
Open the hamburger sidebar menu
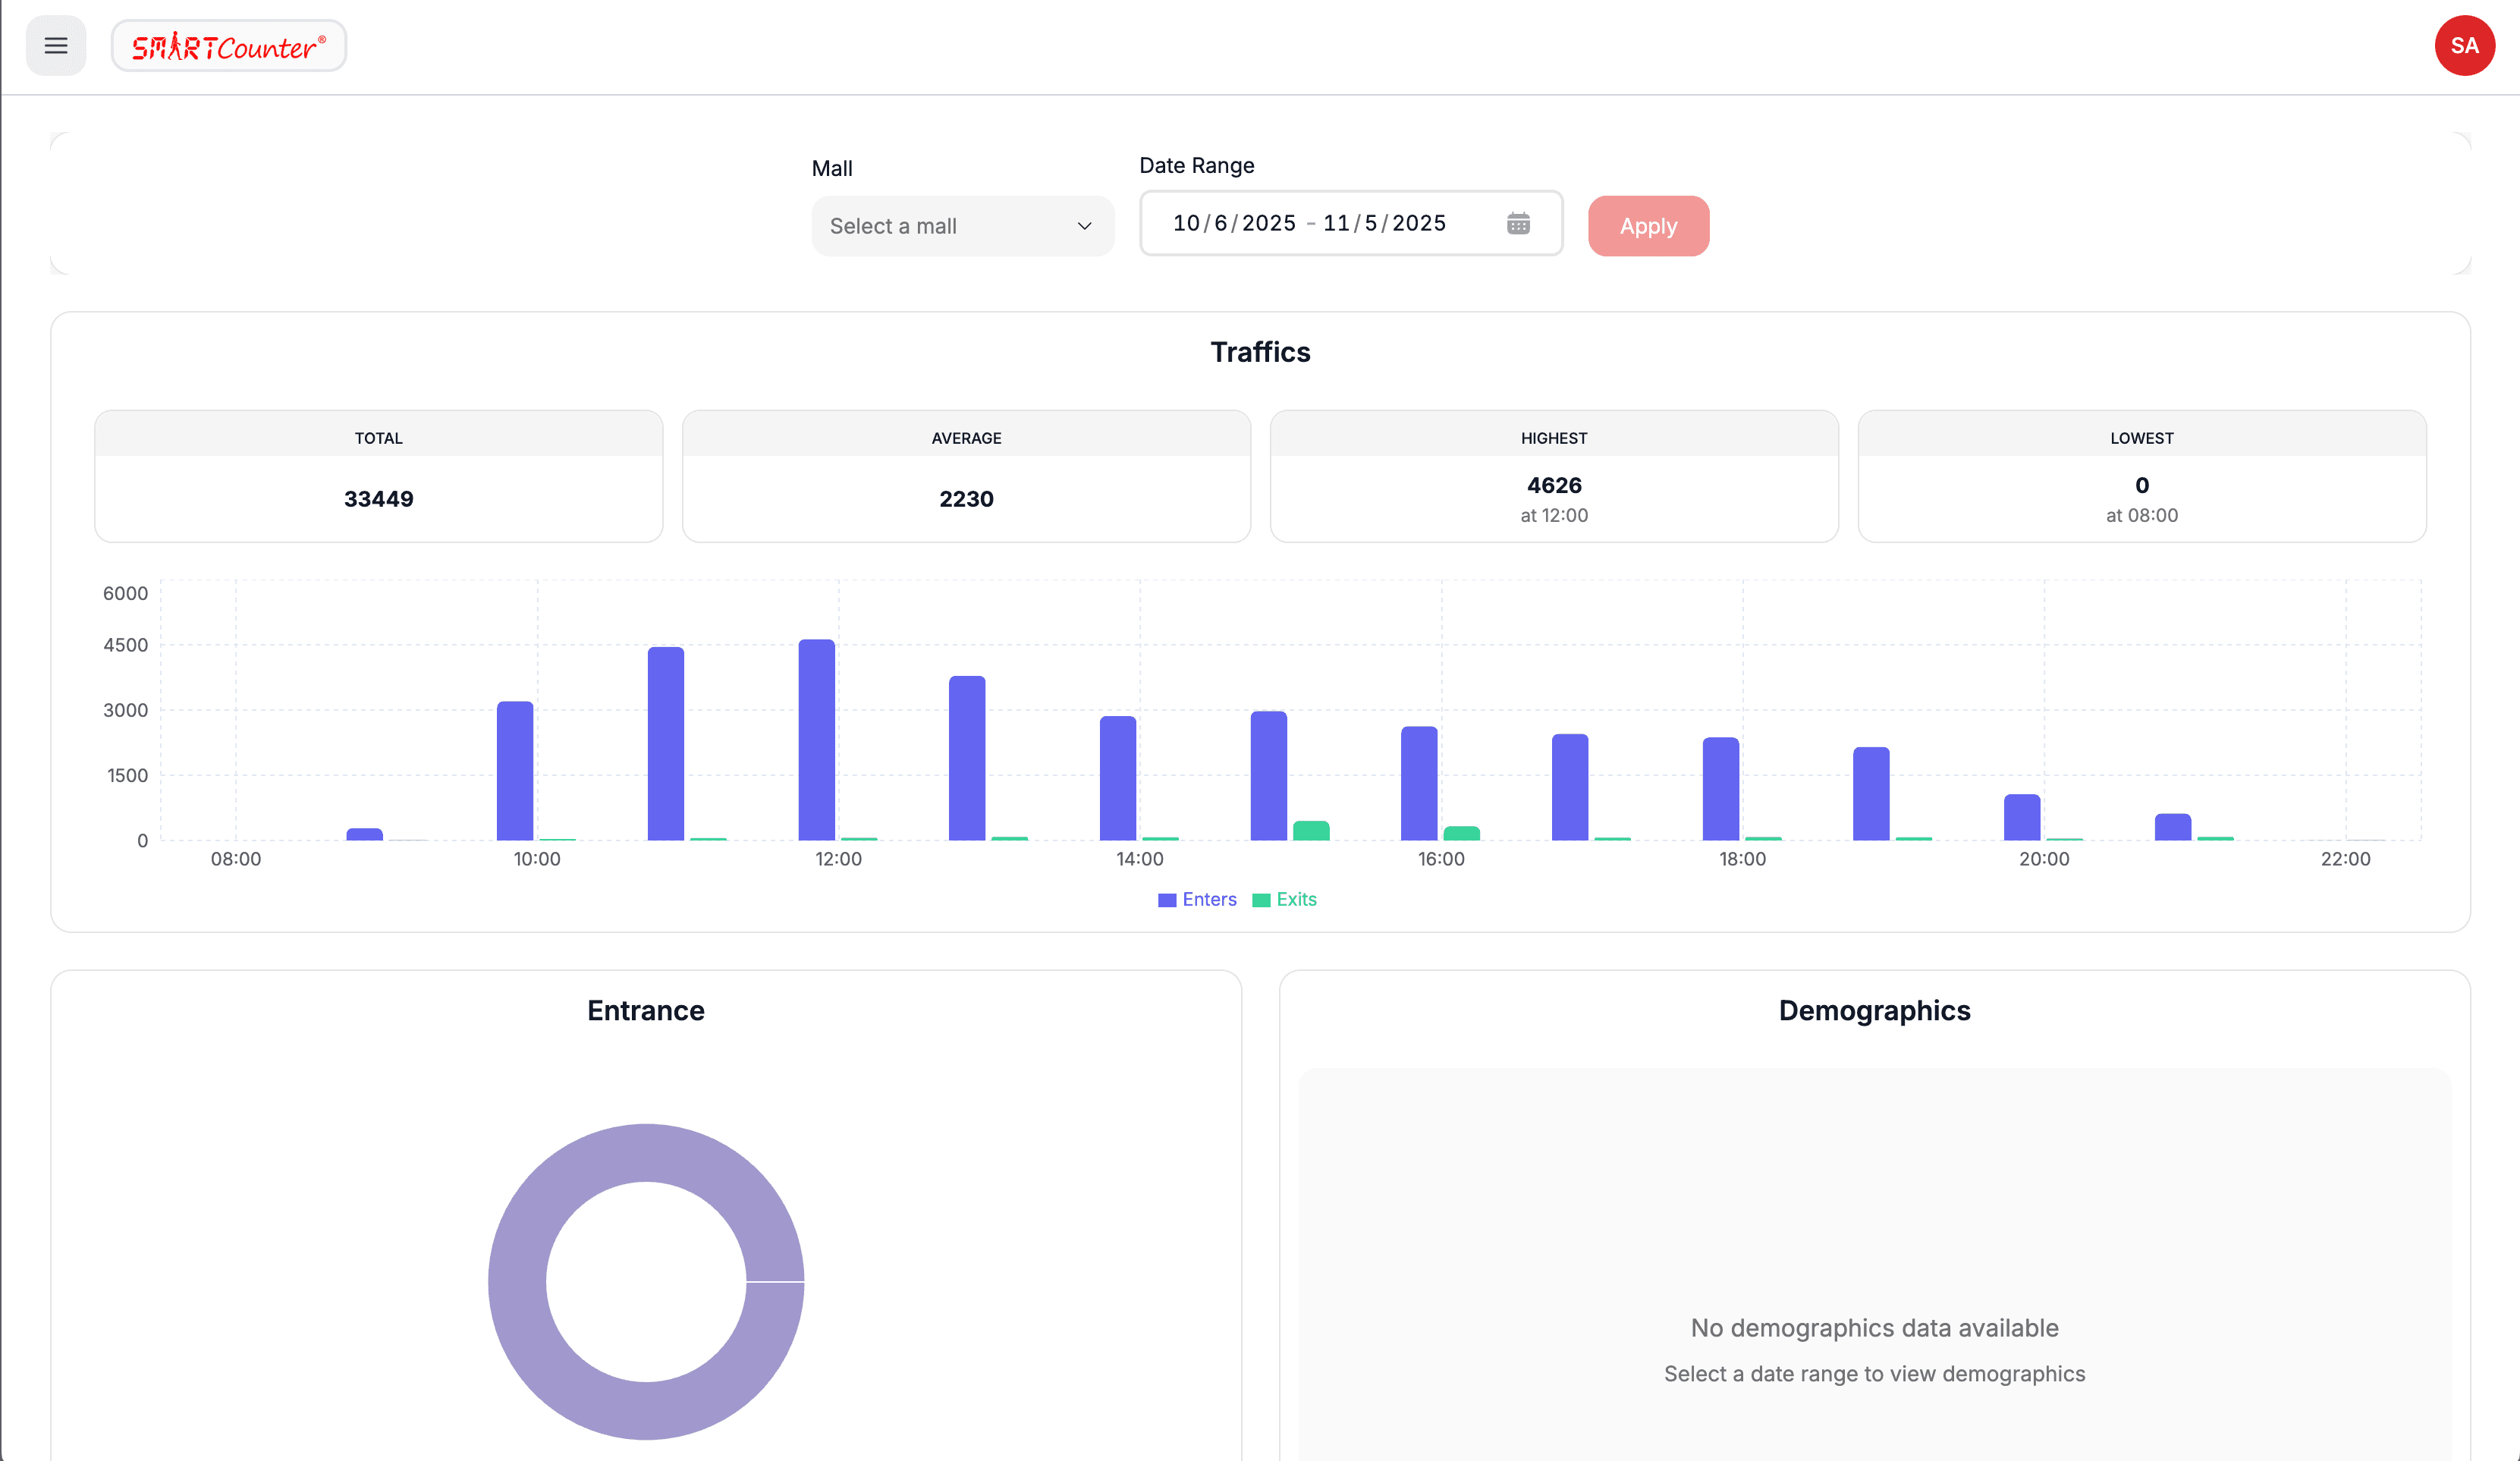[x=56, y=46]
